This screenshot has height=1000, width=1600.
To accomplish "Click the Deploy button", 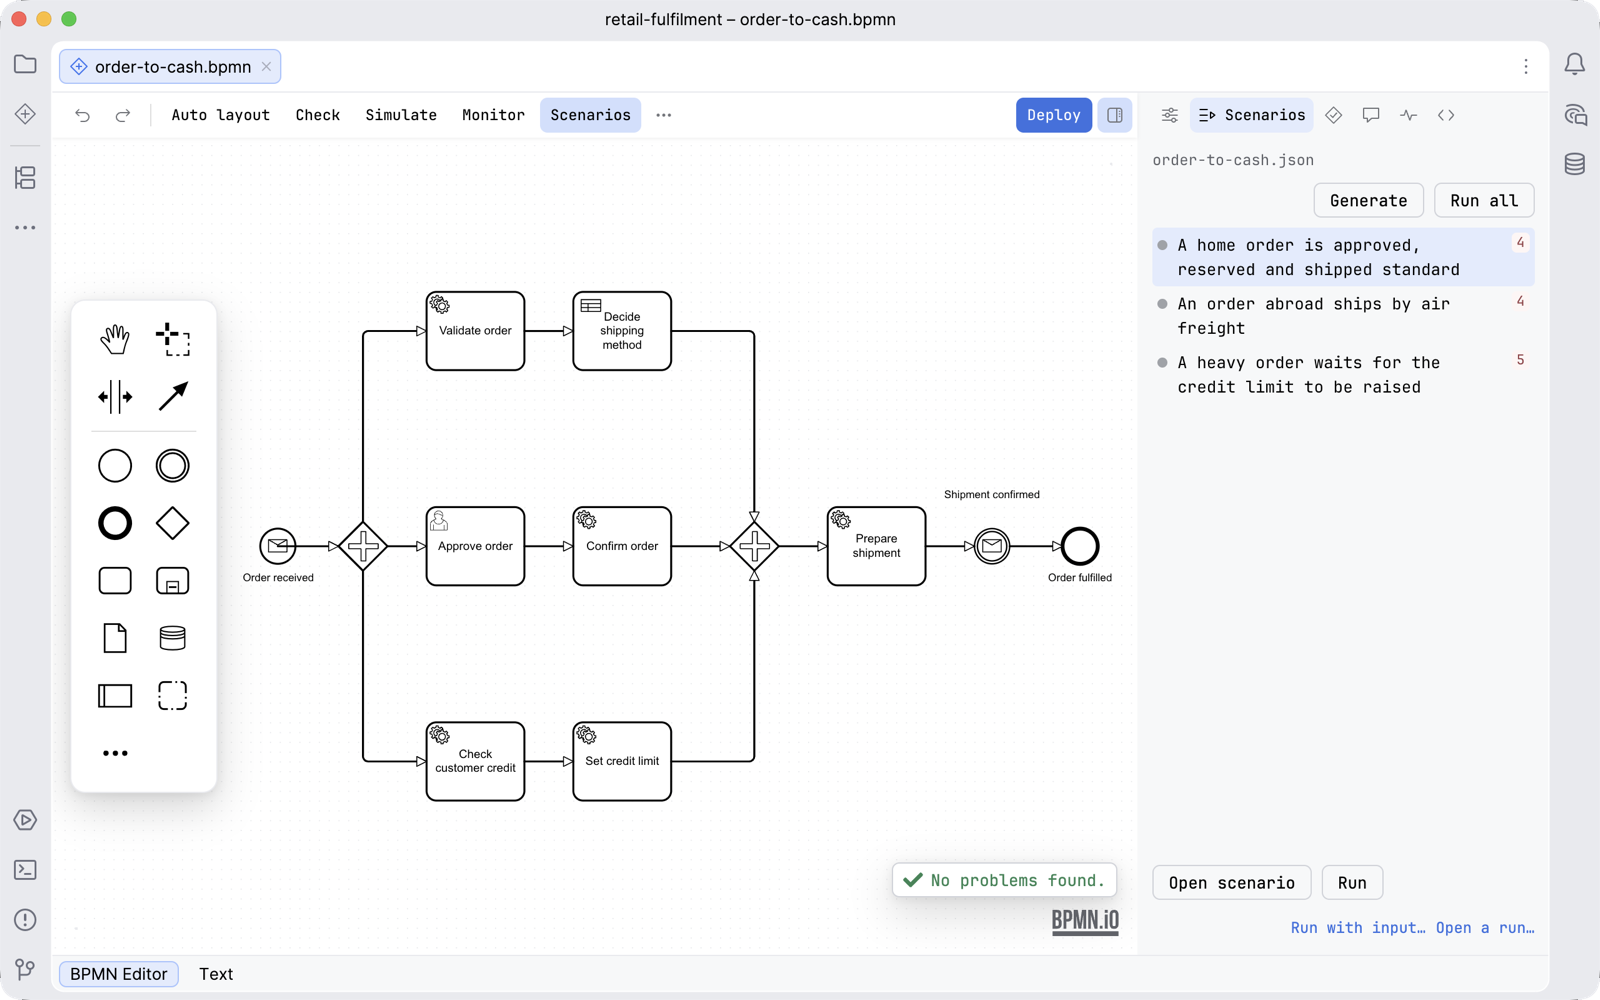I will coord(1054,115).
